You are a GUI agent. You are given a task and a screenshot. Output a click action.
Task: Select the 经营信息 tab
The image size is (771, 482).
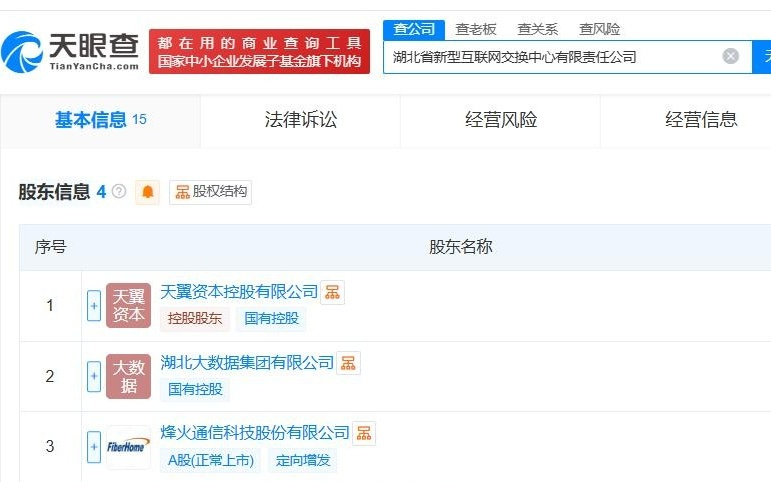(701, 120)
